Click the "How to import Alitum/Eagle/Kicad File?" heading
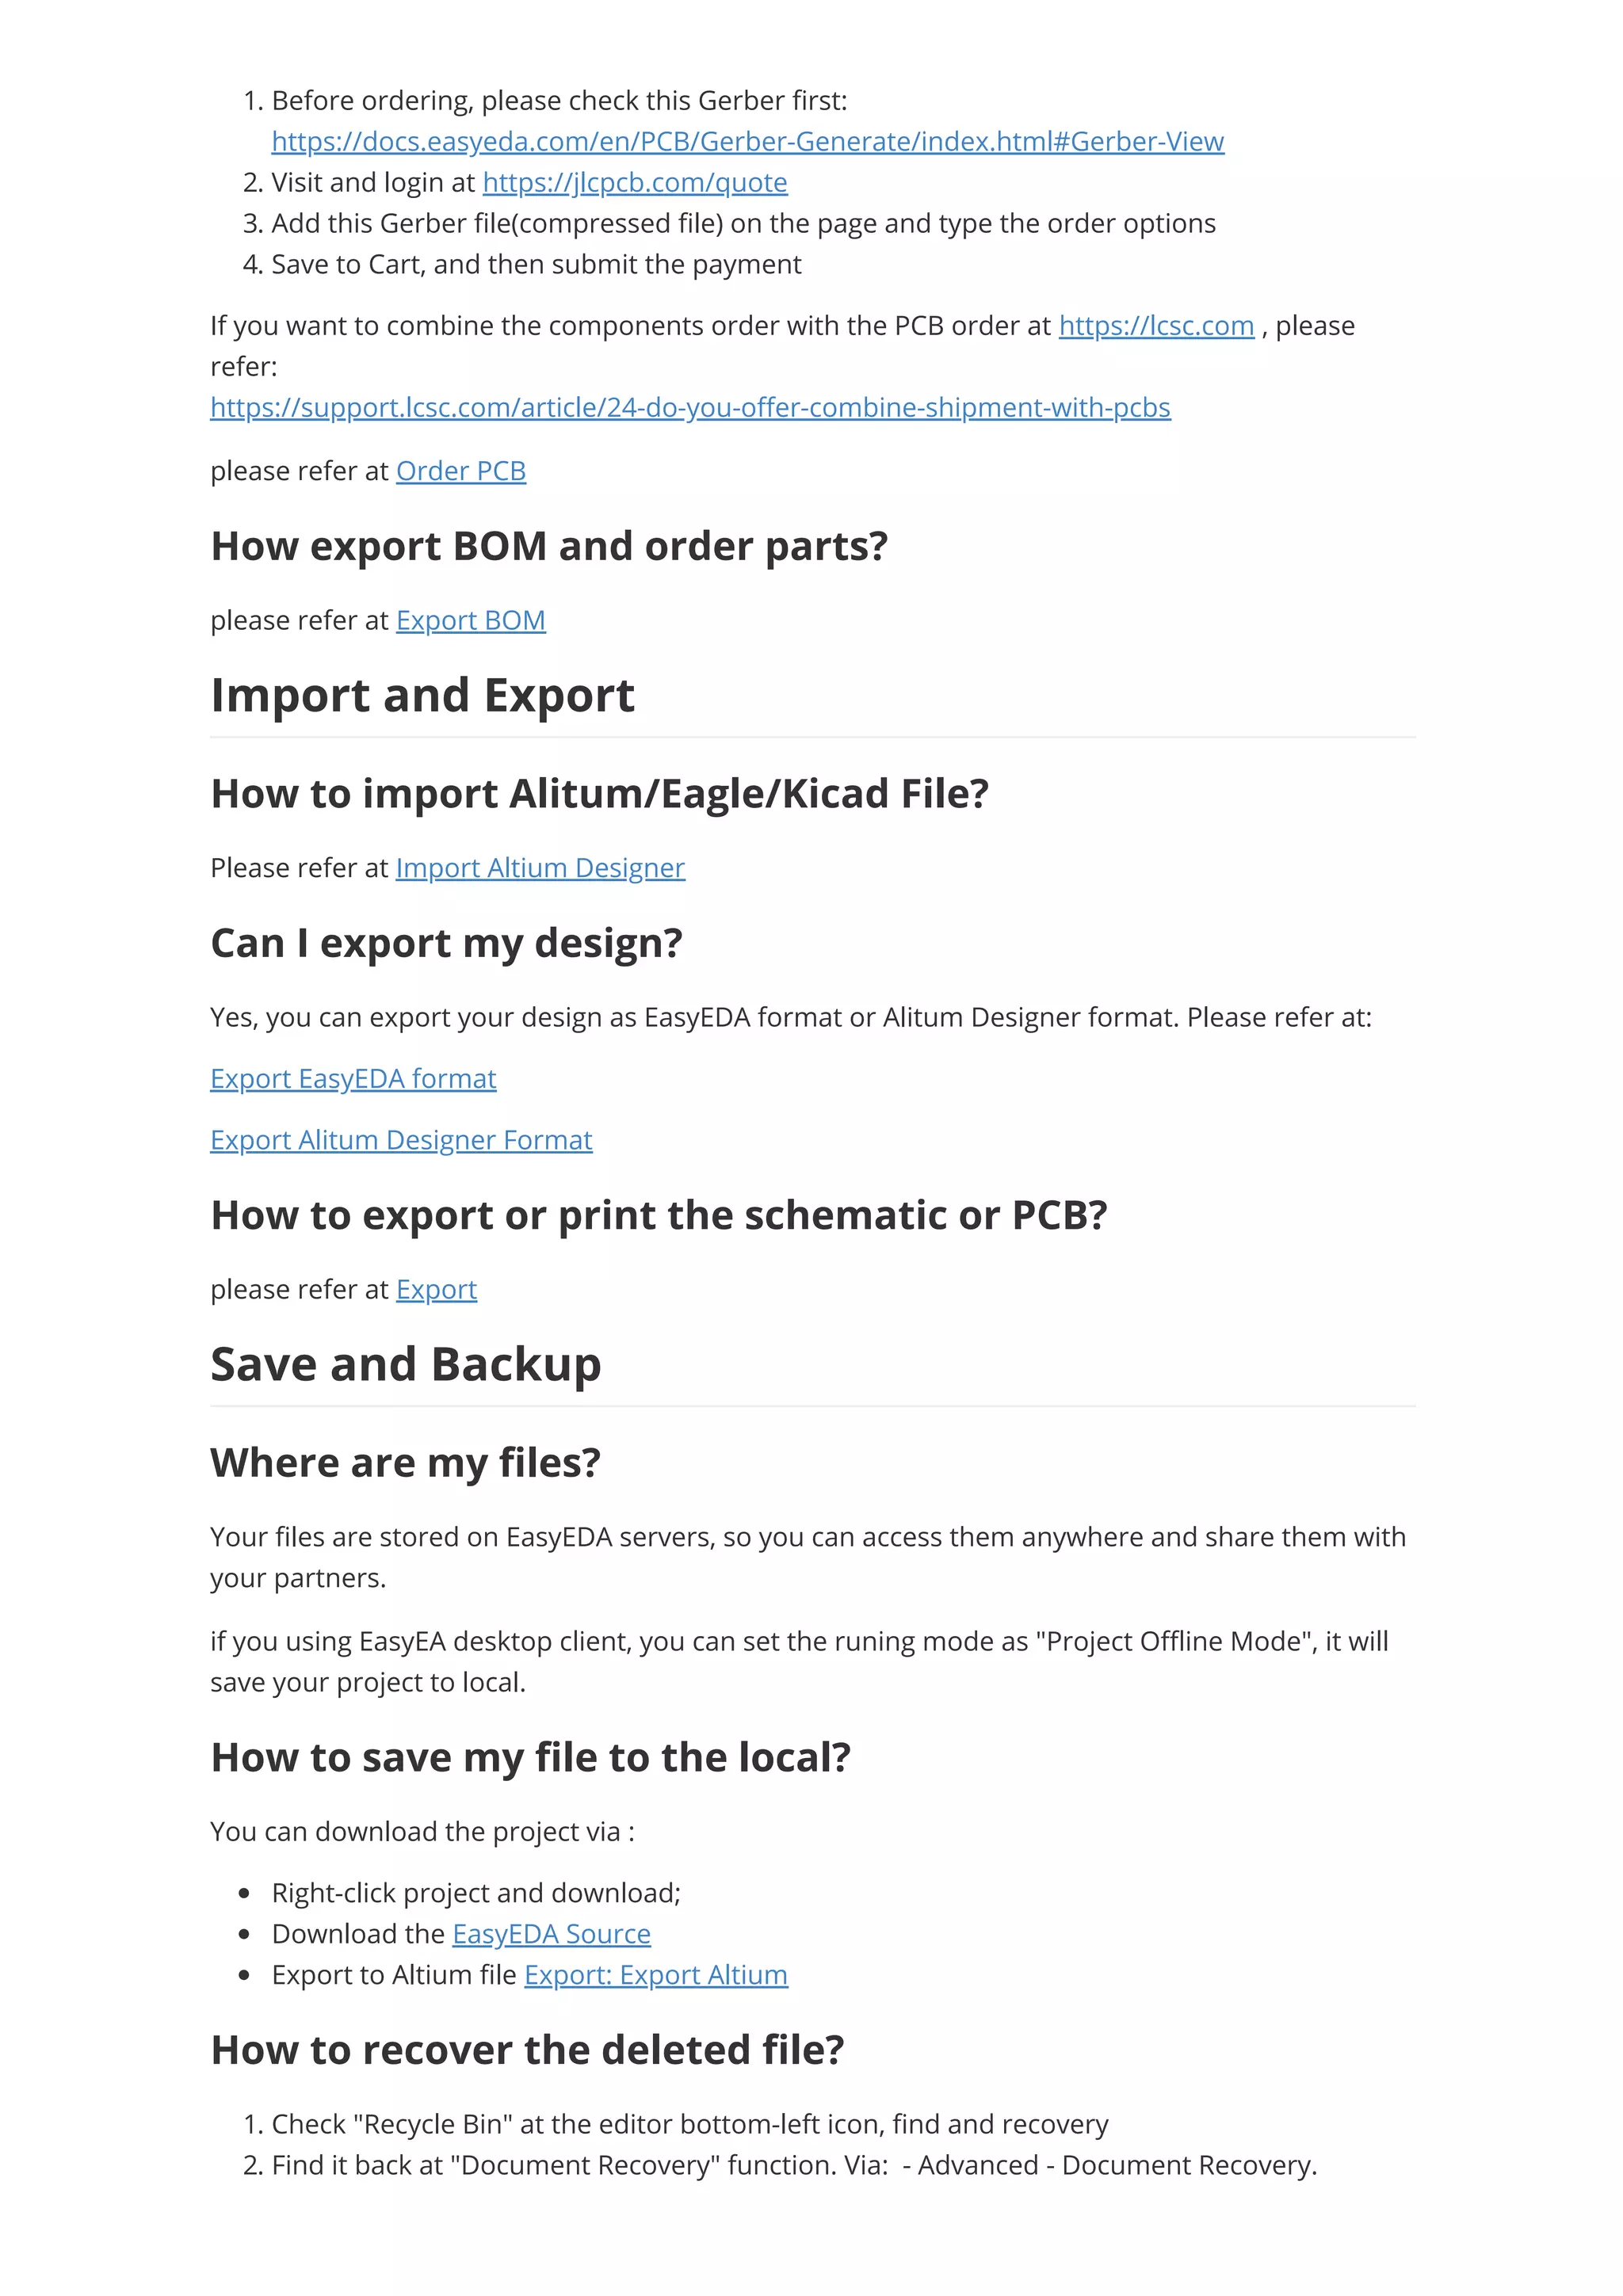 599,794
